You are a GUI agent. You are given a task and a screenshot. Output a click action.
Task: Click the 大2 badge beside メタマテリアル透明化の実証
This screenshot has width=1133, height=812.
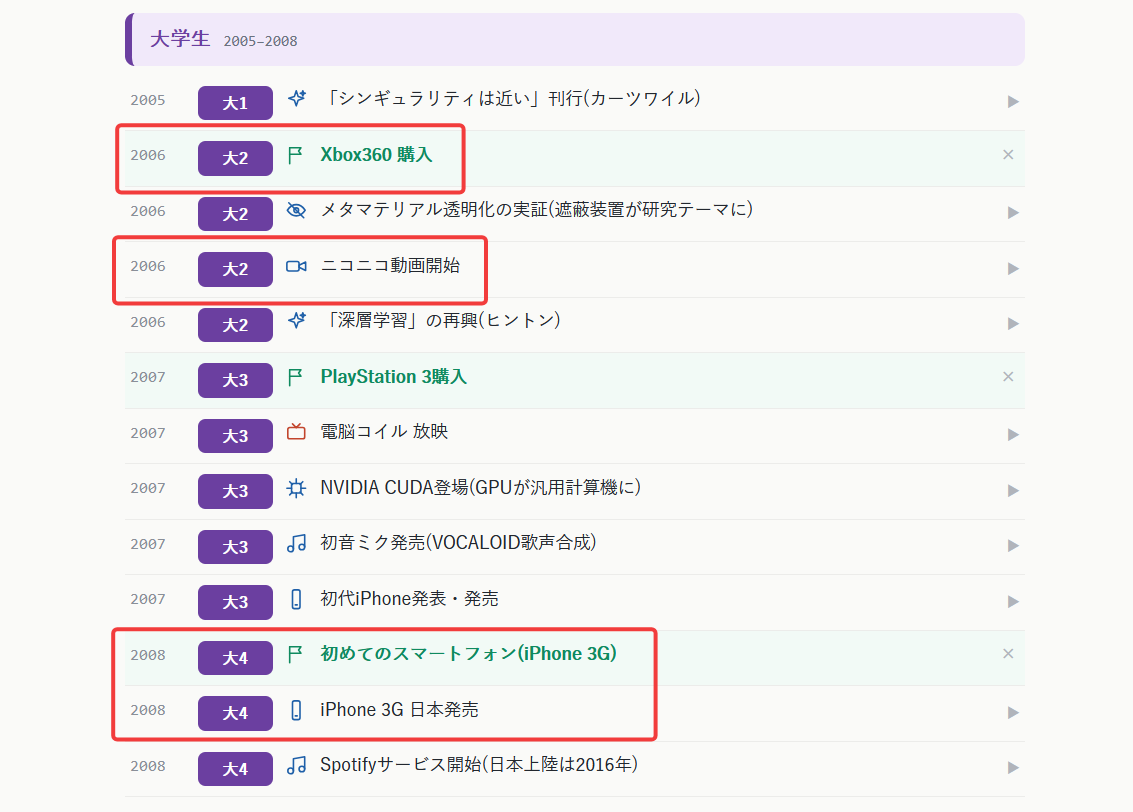236,214
